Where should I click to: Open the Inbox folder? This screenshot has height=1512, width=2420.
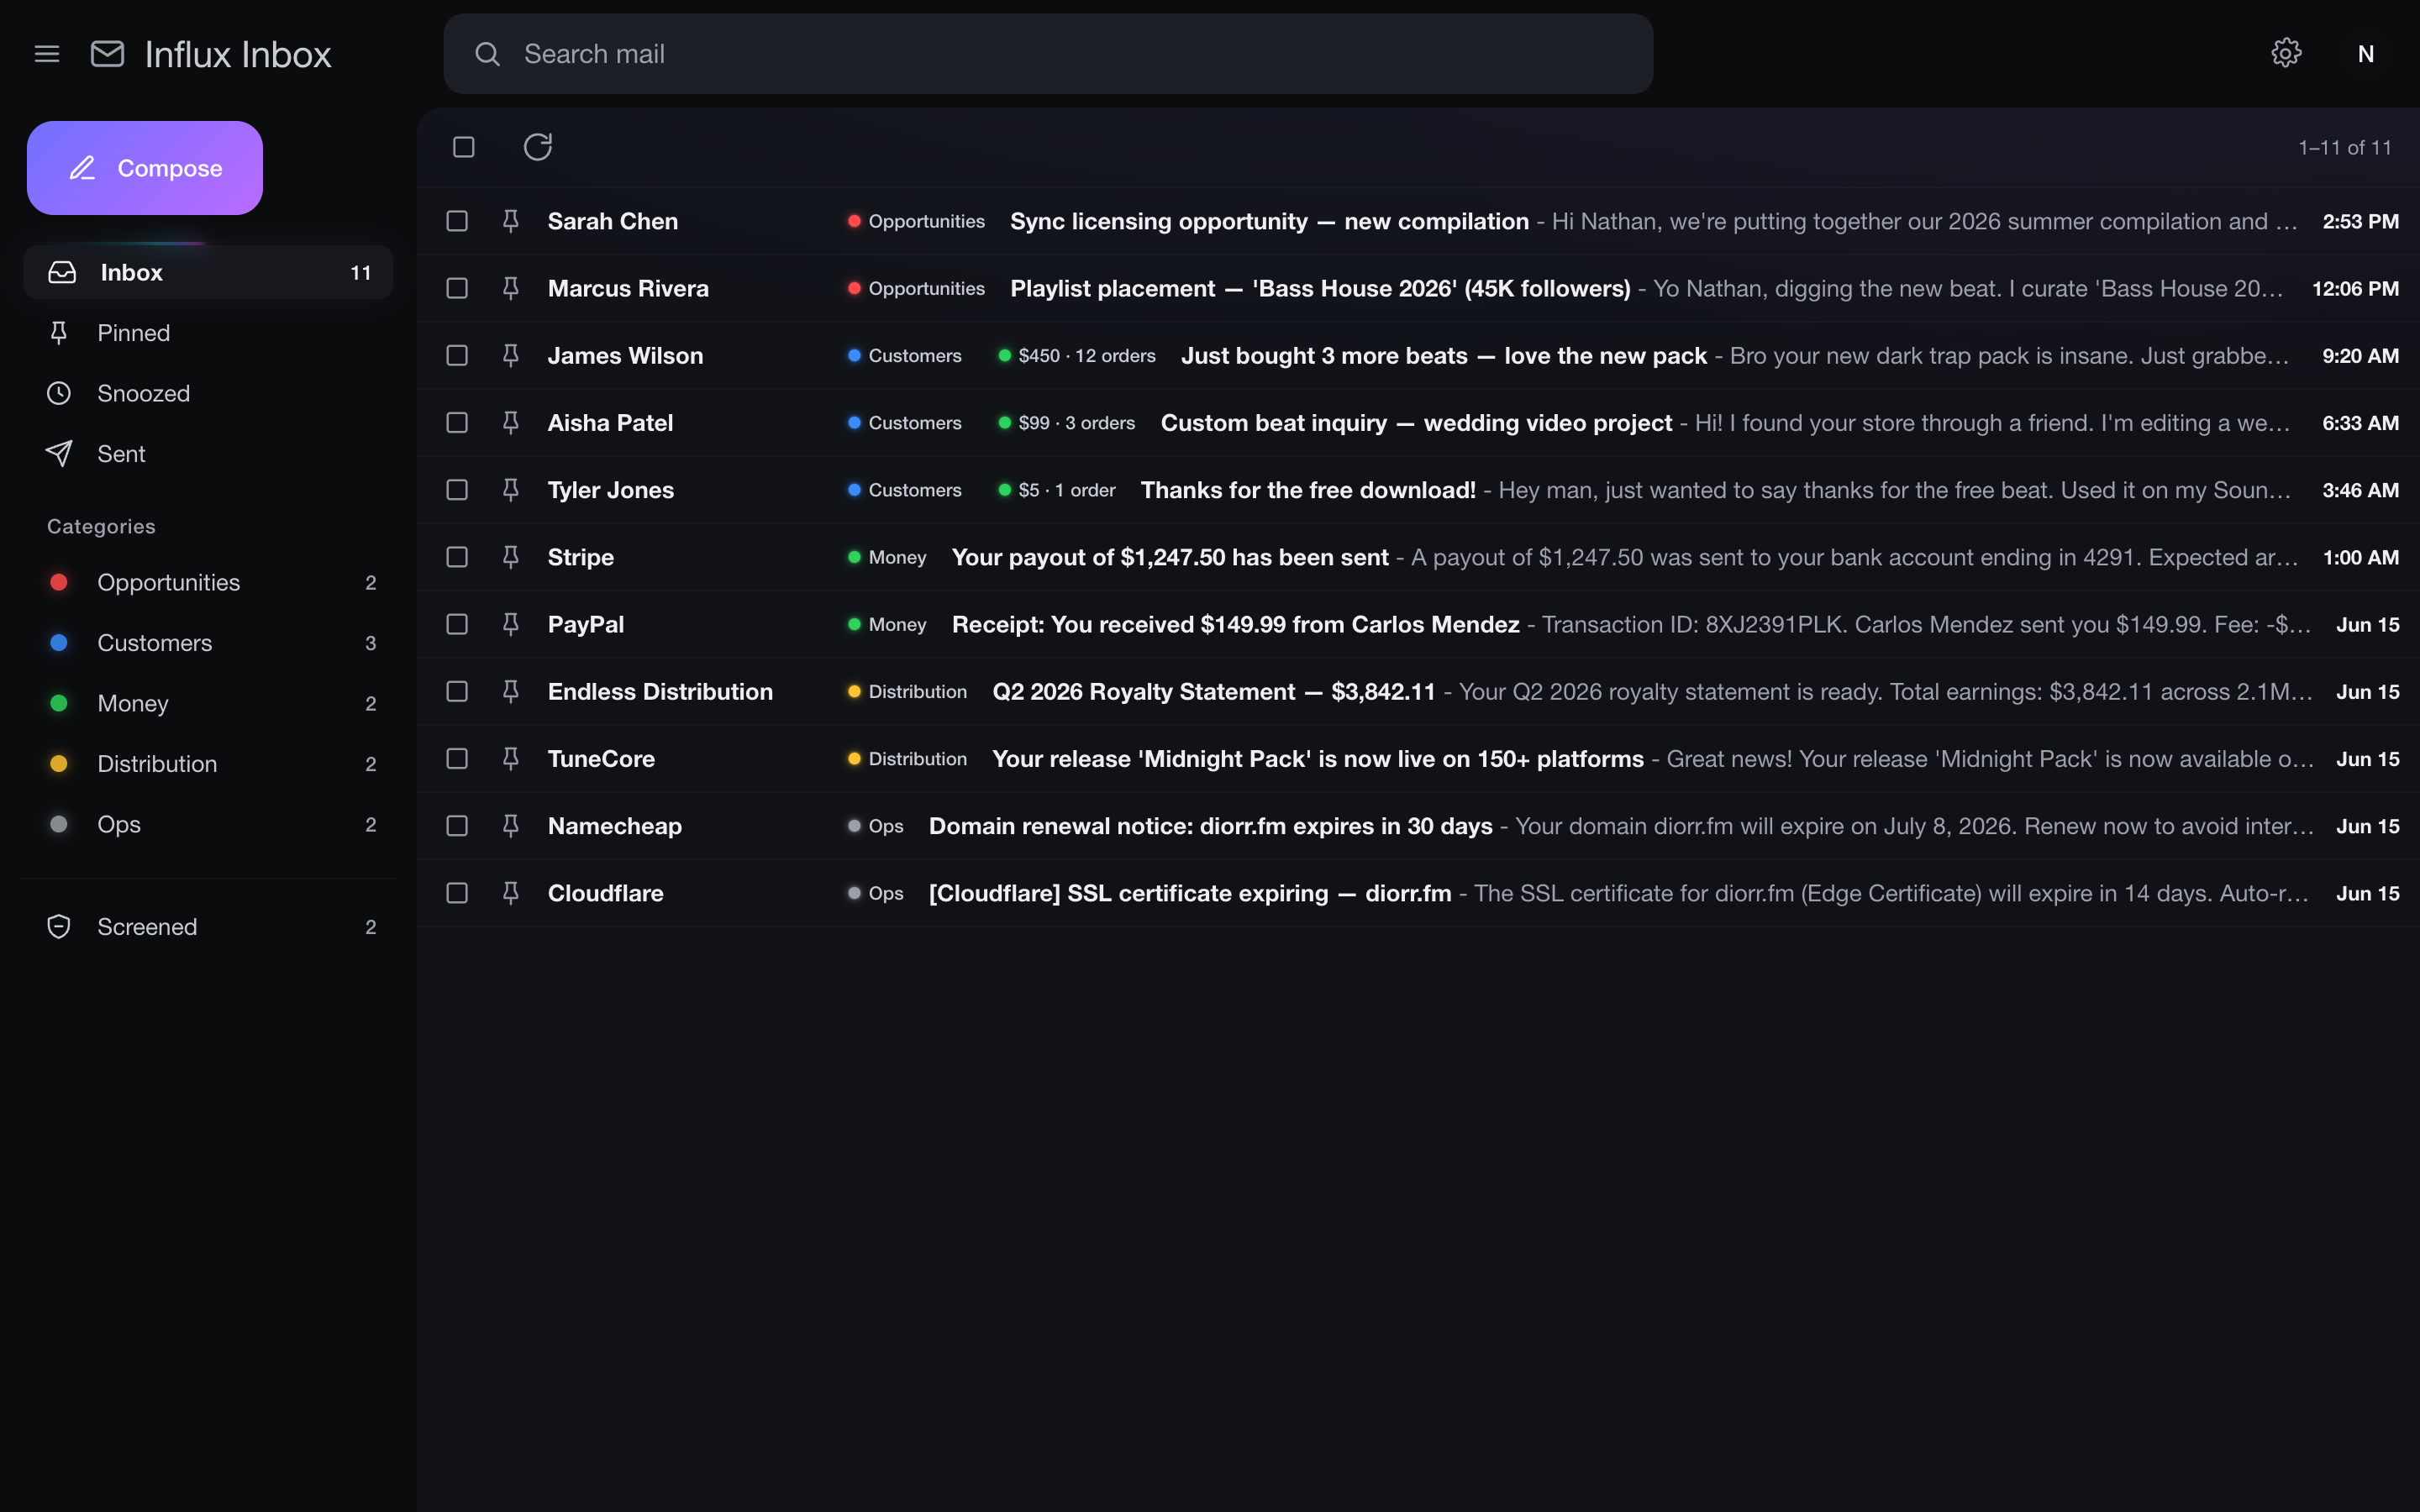(208, 272)
